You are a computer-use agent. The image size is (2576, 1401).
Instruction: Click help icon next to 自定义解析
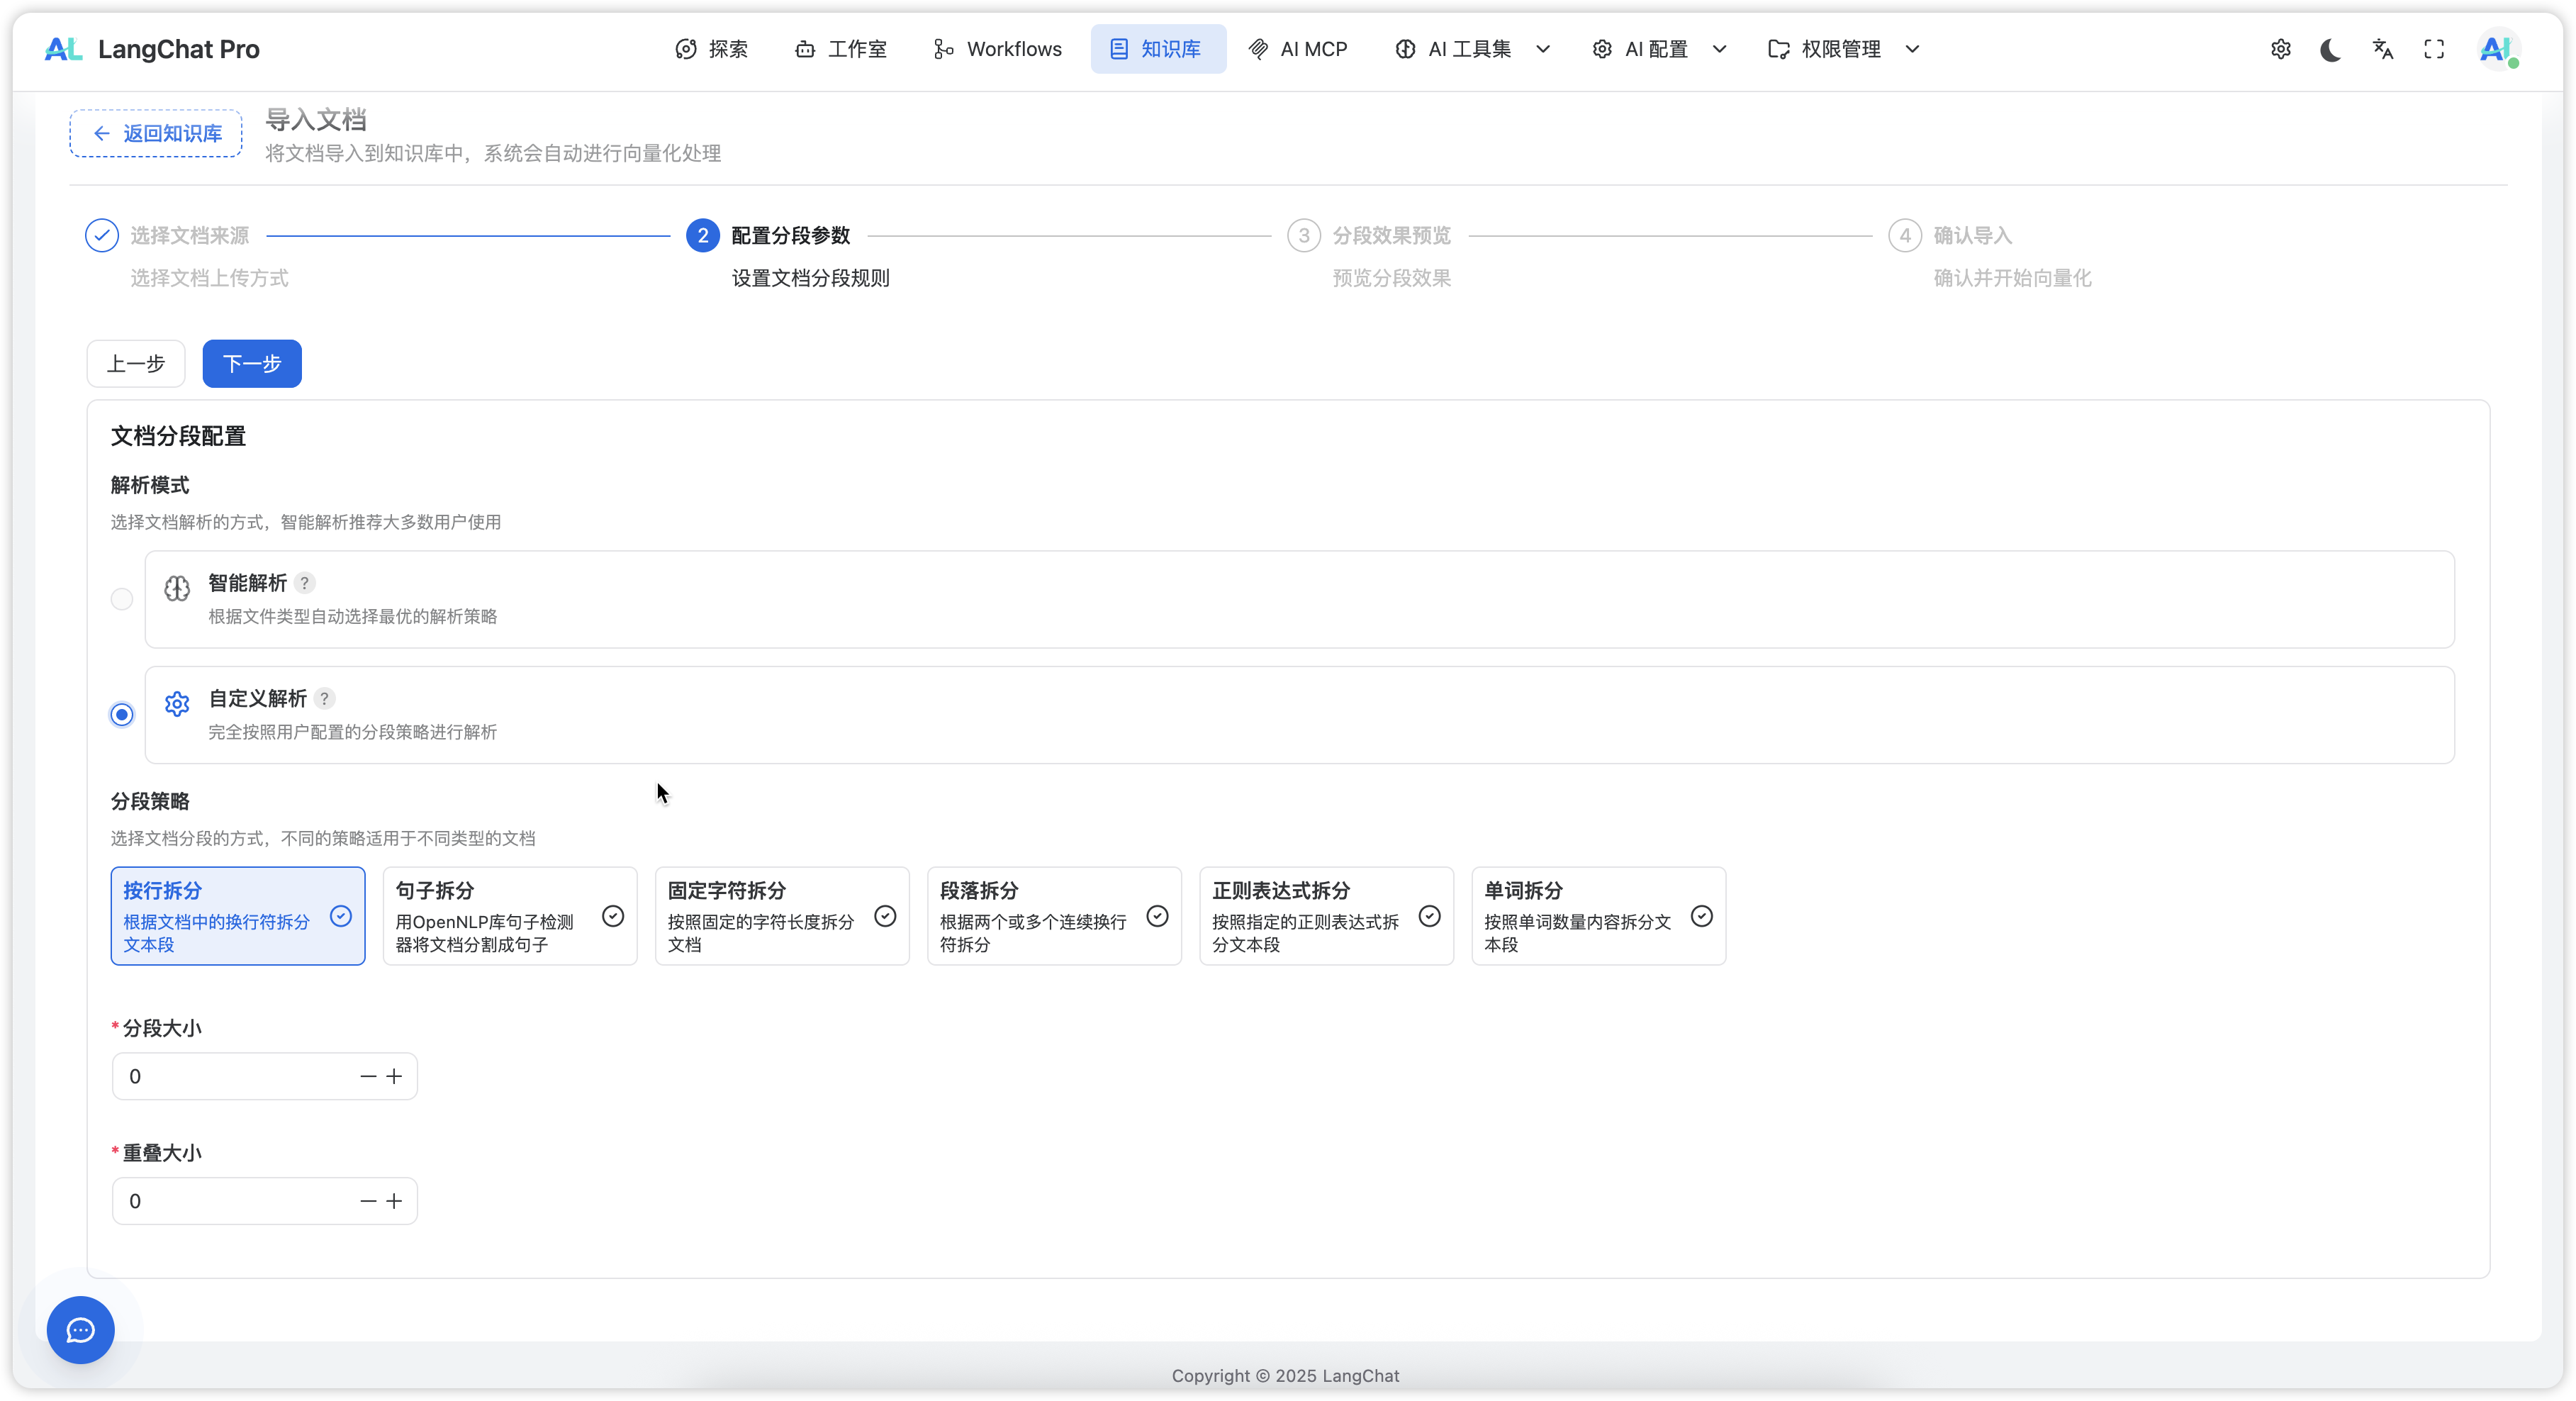tap(324, 698)
